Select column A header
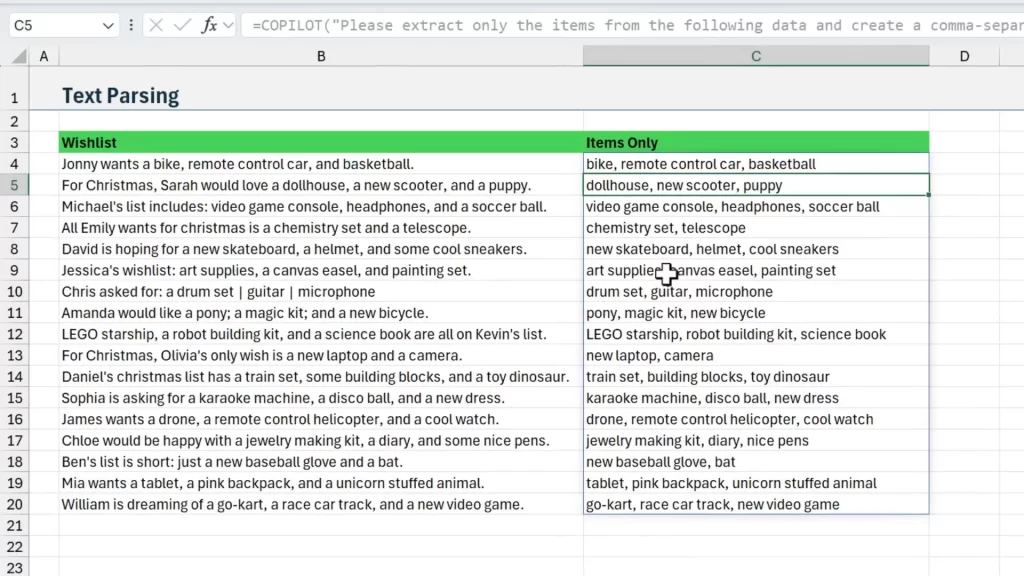1024x576 pixels. click(x=43, y=57)
